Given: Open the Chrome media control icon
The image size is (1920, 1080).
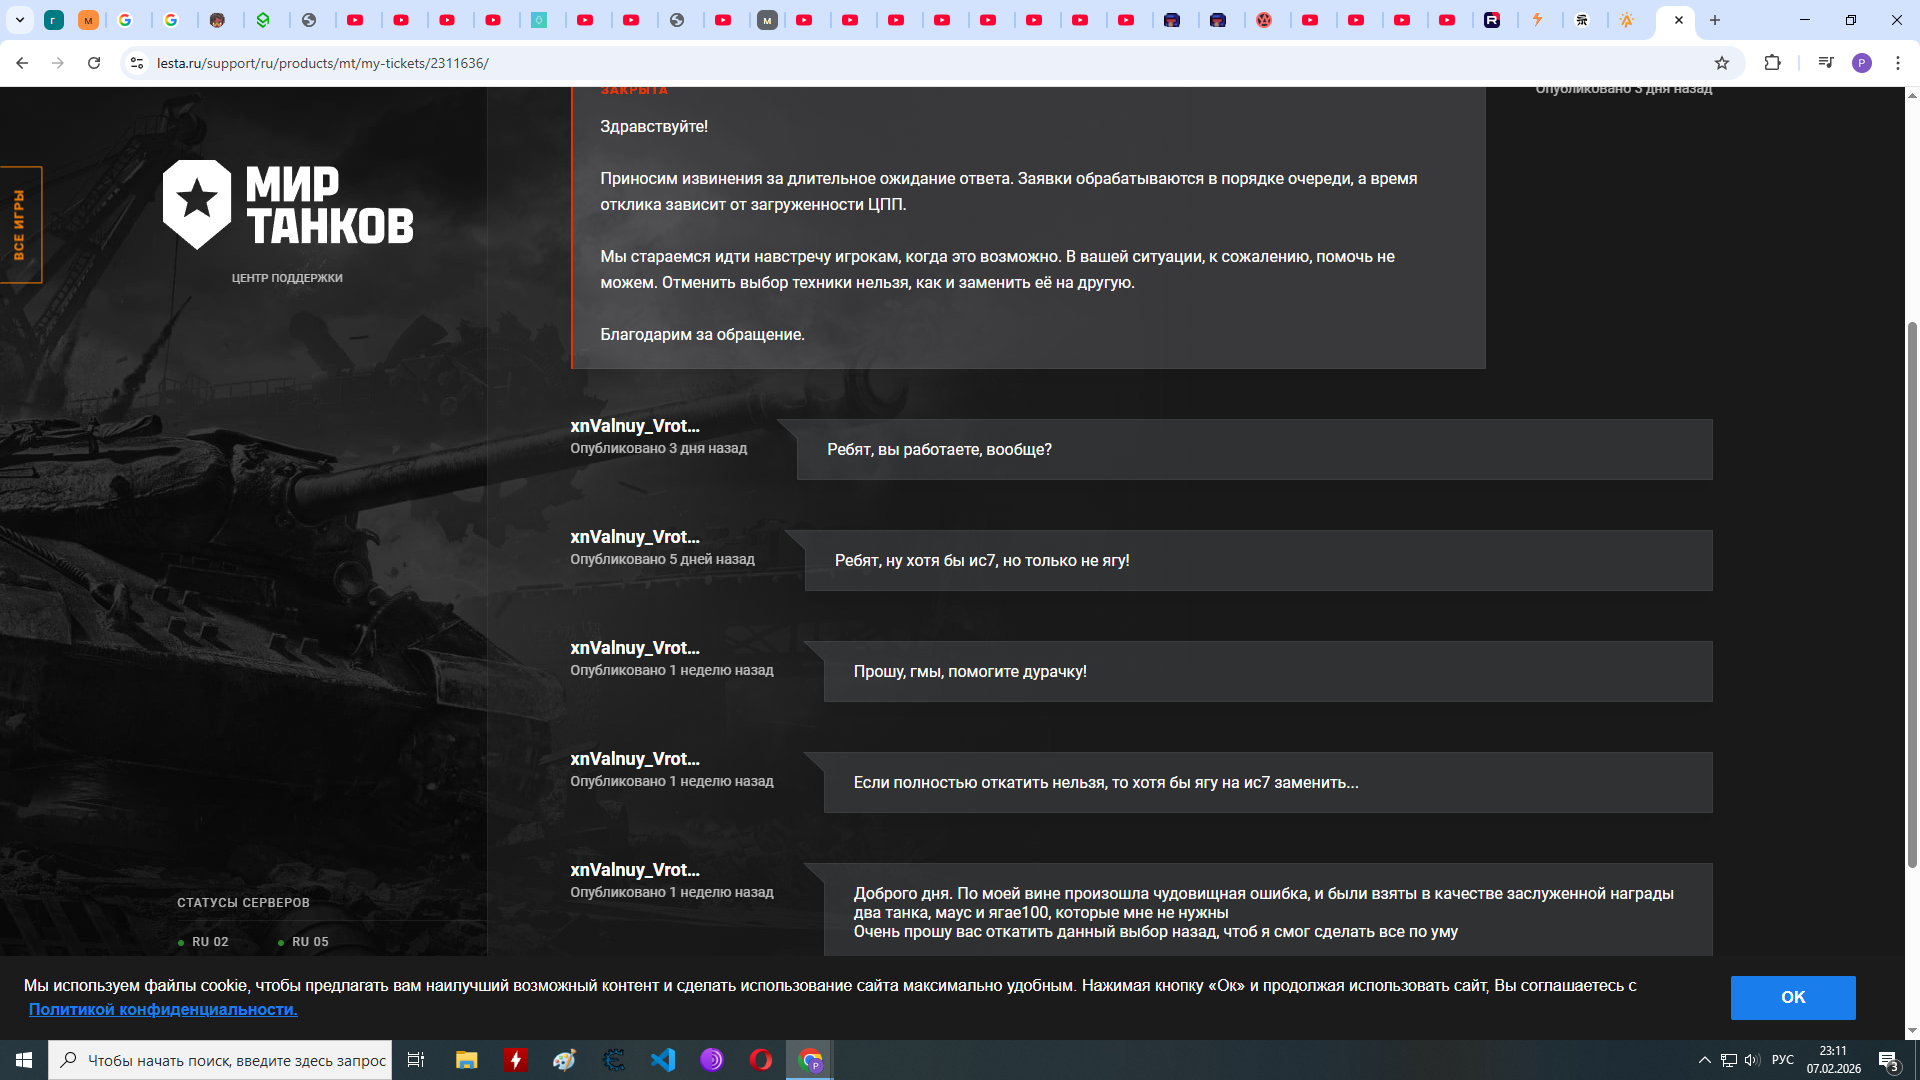Looking at the screenshot, I should coord(1826,63).
